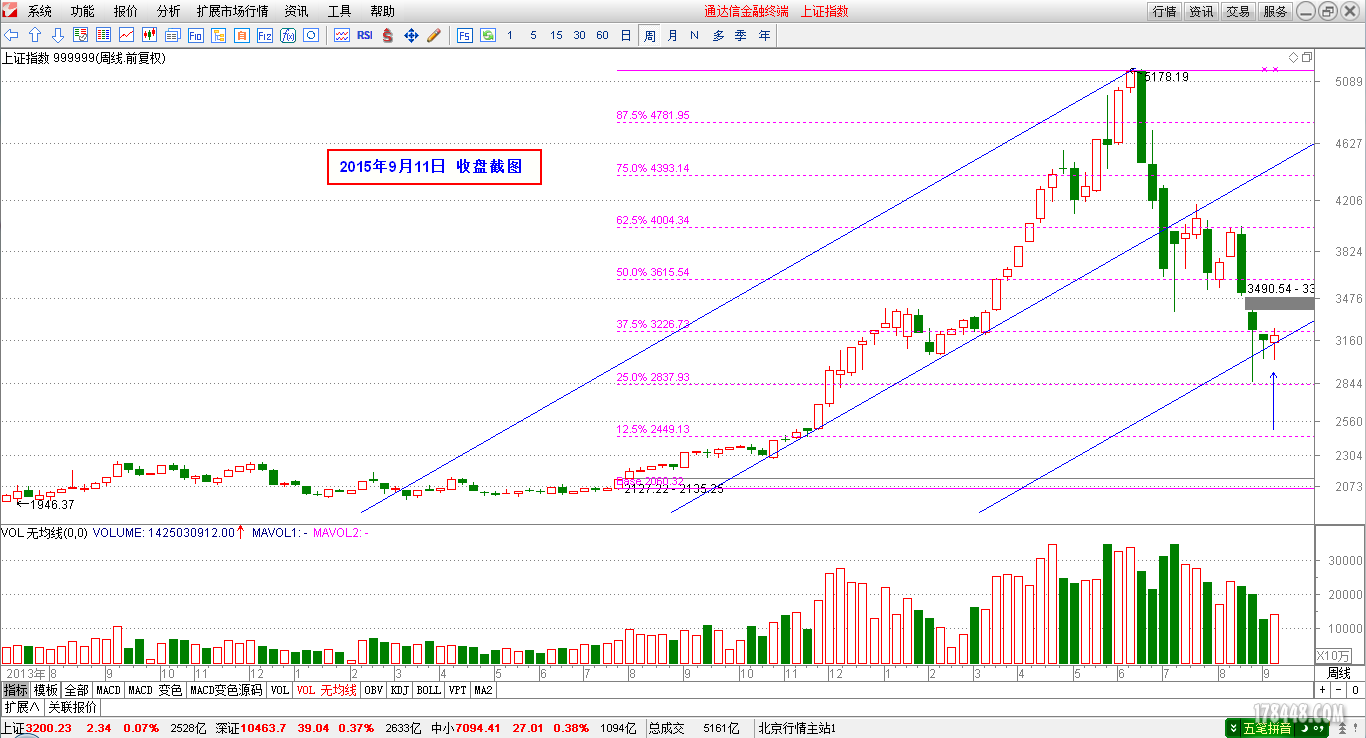Open the 分析 menu

[169, 12]
